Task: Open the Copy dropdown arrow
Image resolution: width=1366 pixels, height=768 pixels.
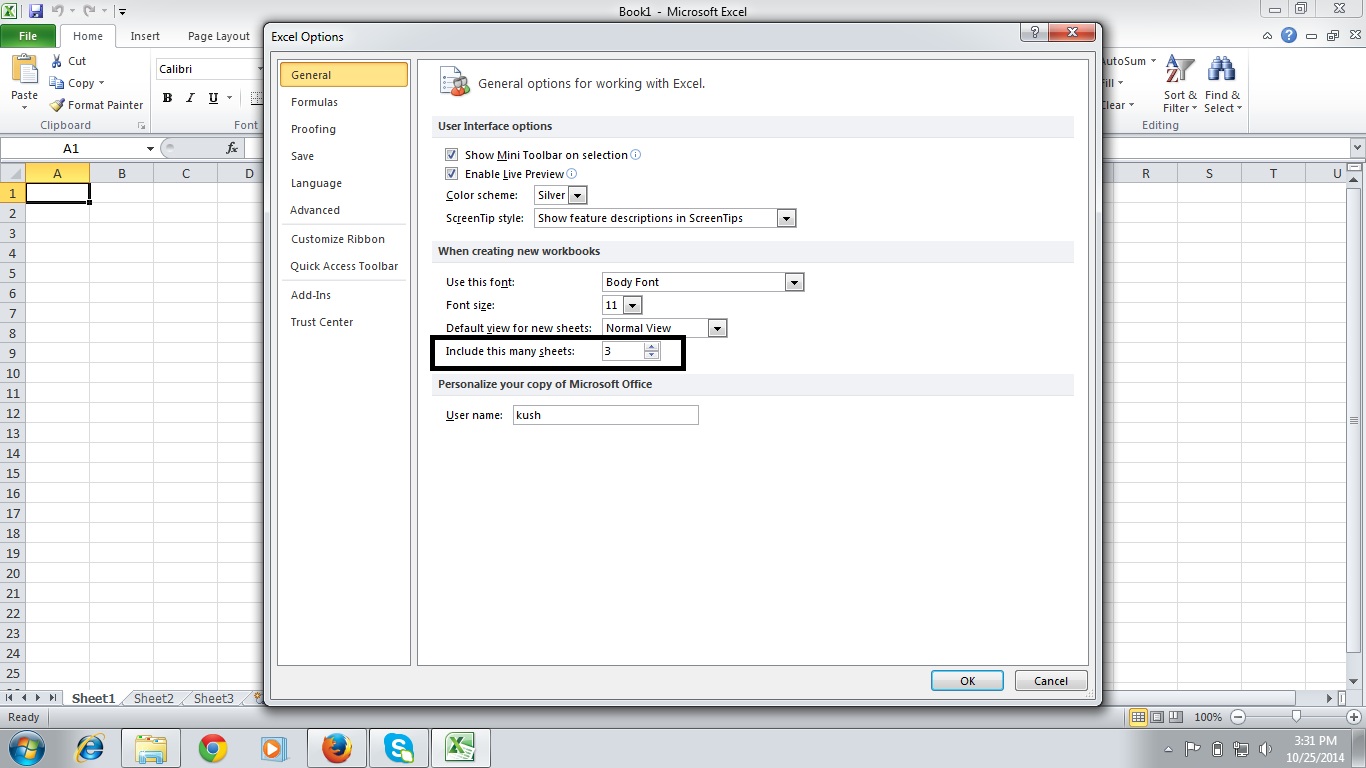Action: (101, 84)
